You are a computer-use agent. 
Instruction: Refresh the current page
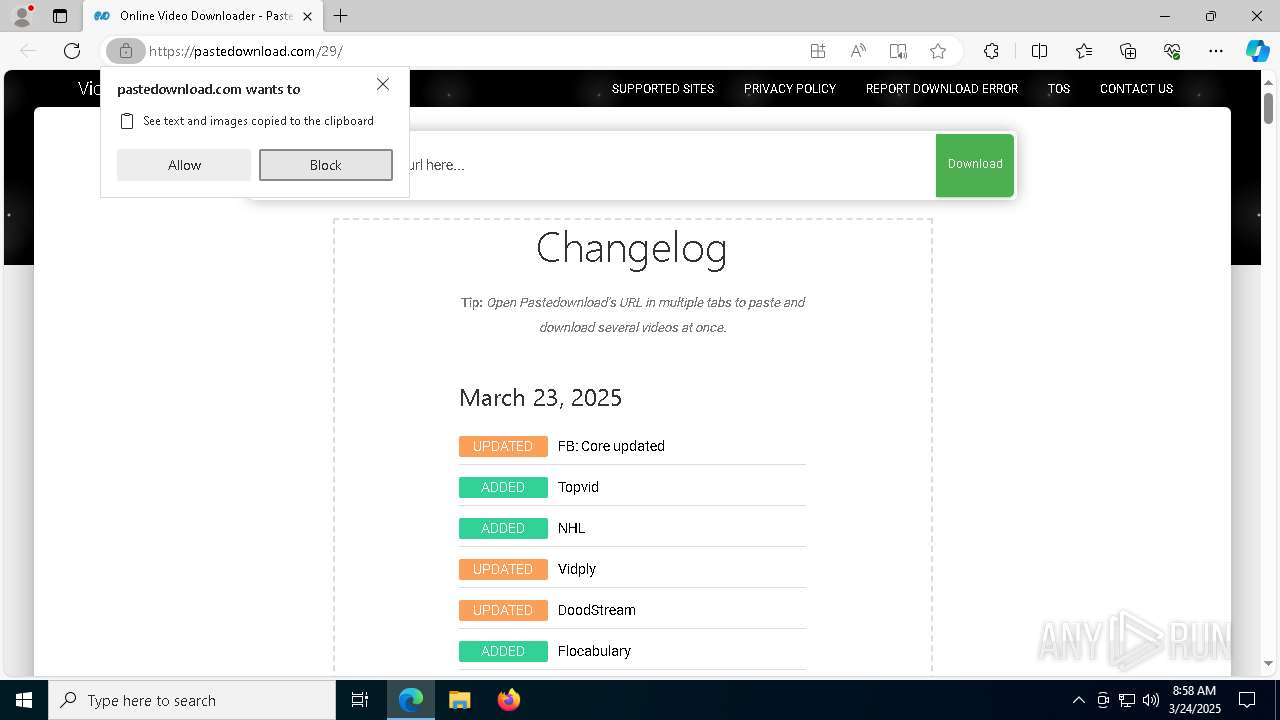click(x=72, y=51)
